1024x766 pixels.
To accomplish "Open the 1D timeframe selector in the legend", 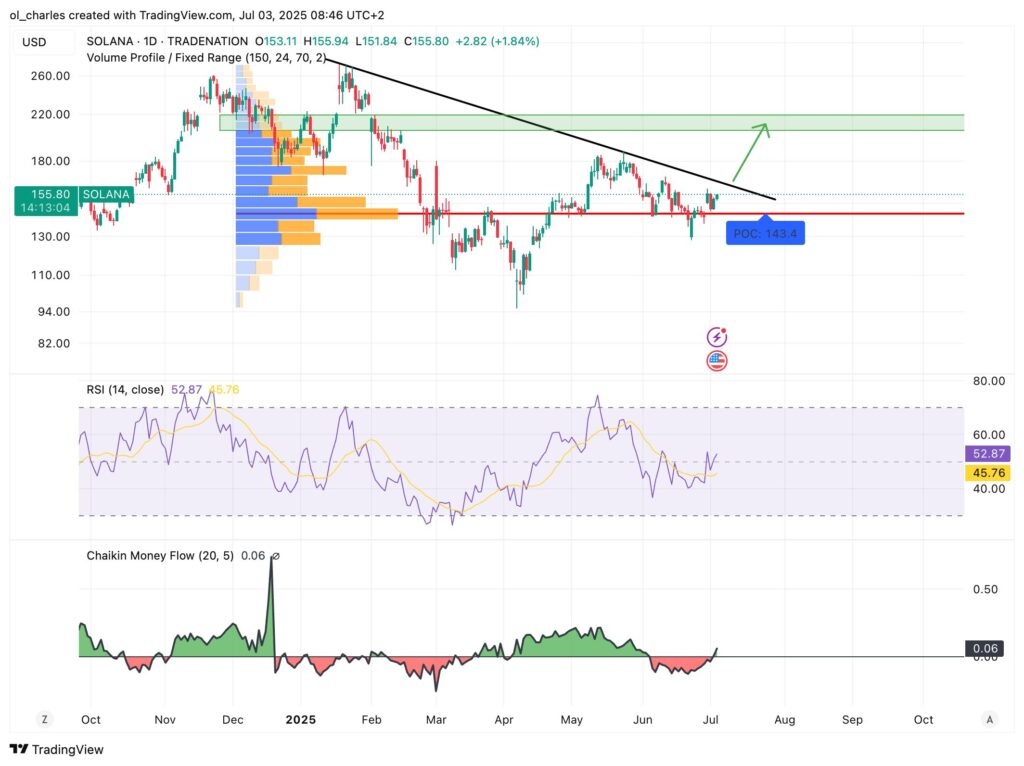I will pos(151,41).
